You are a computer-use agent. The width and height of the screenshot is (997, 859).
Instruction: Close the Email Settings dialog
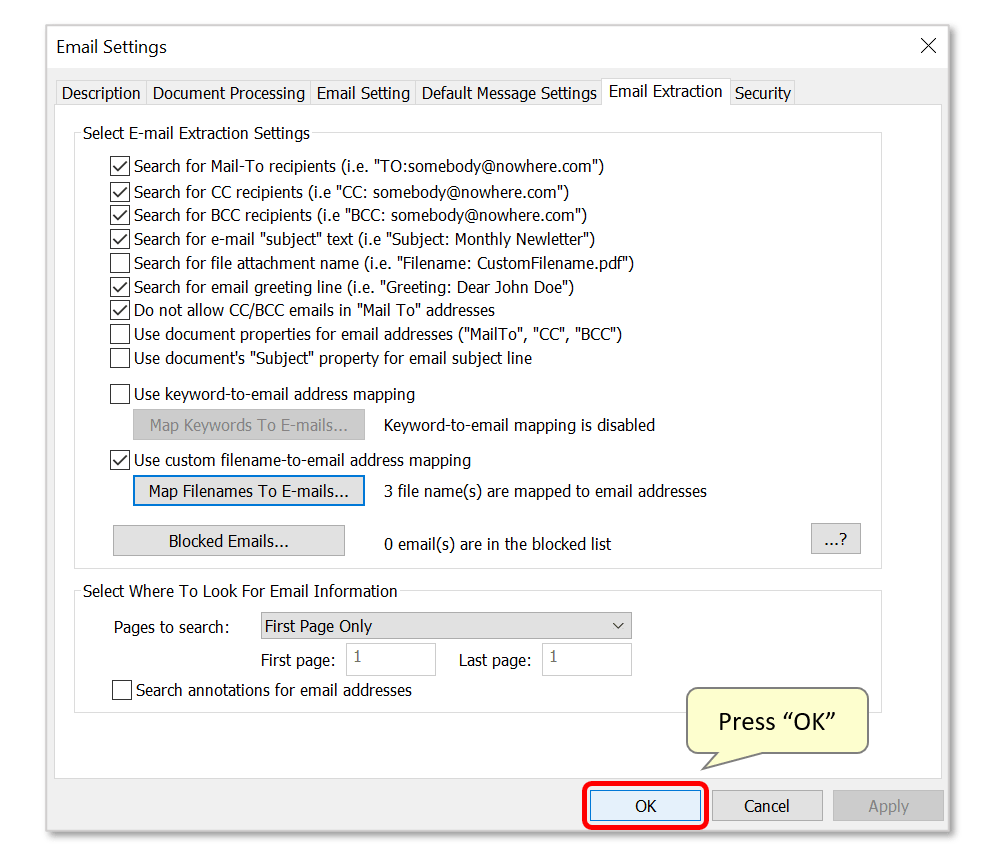pyautogui.click(x=928, y=46)
